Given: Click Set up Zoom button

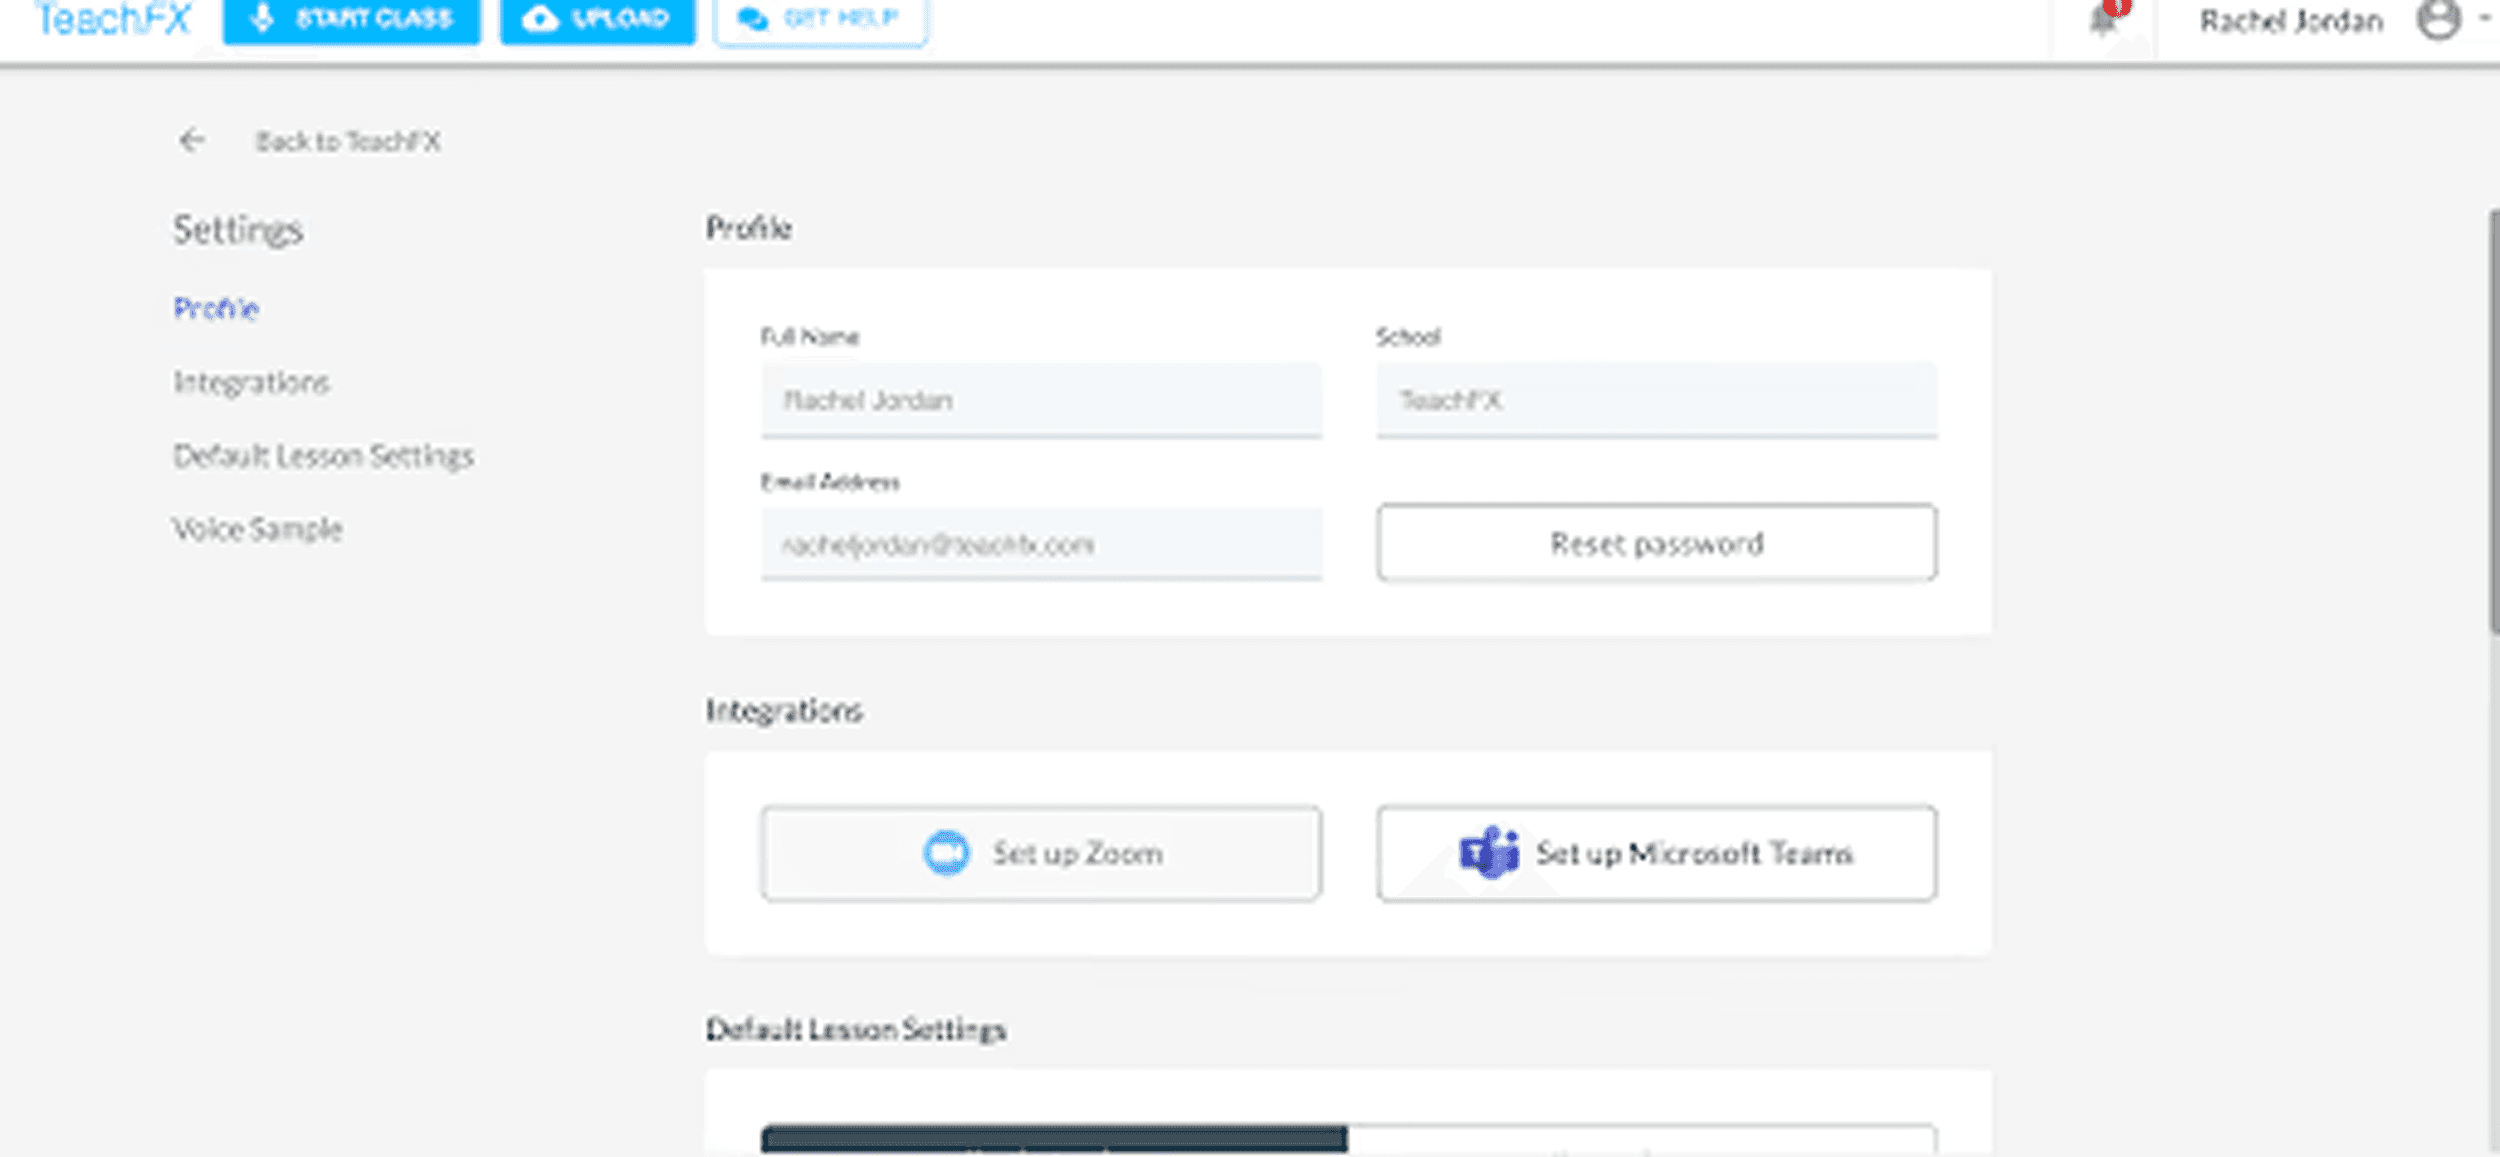Looking at the screenshot, I should (1040, 854).
